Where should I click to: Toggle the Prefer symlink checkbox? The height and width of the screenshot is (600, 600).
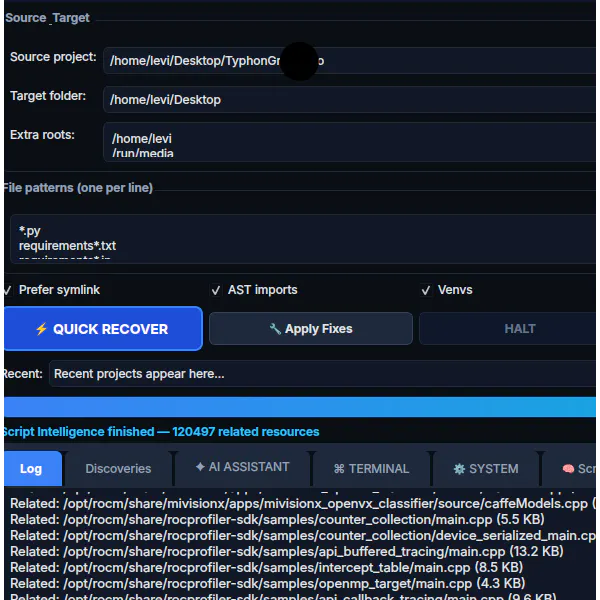[x=8, y=290]
